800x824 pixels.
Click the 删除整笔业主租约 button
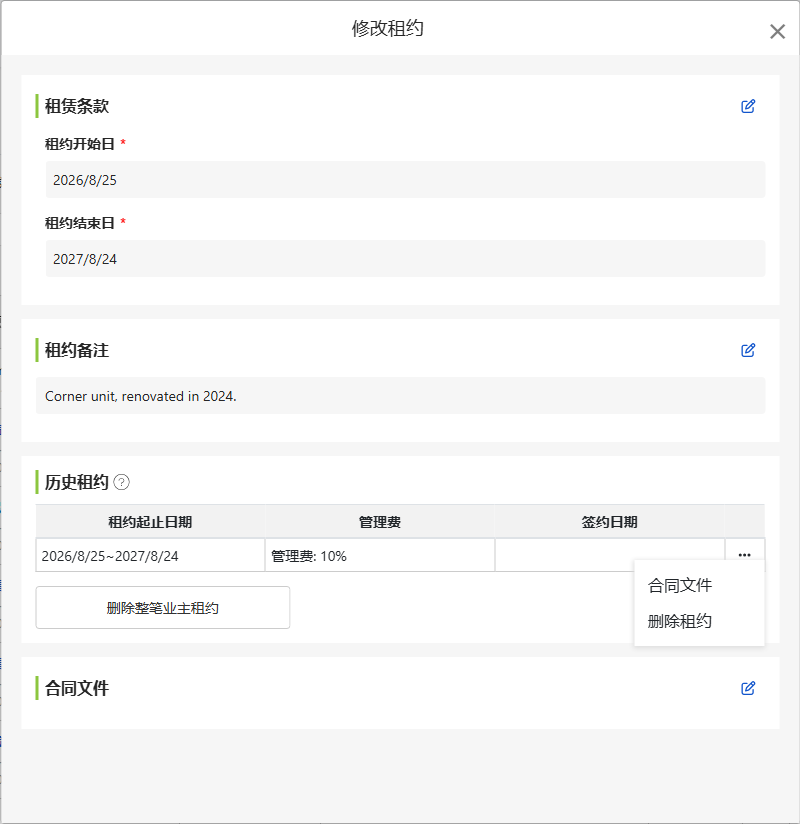click(x=163, y=607)
